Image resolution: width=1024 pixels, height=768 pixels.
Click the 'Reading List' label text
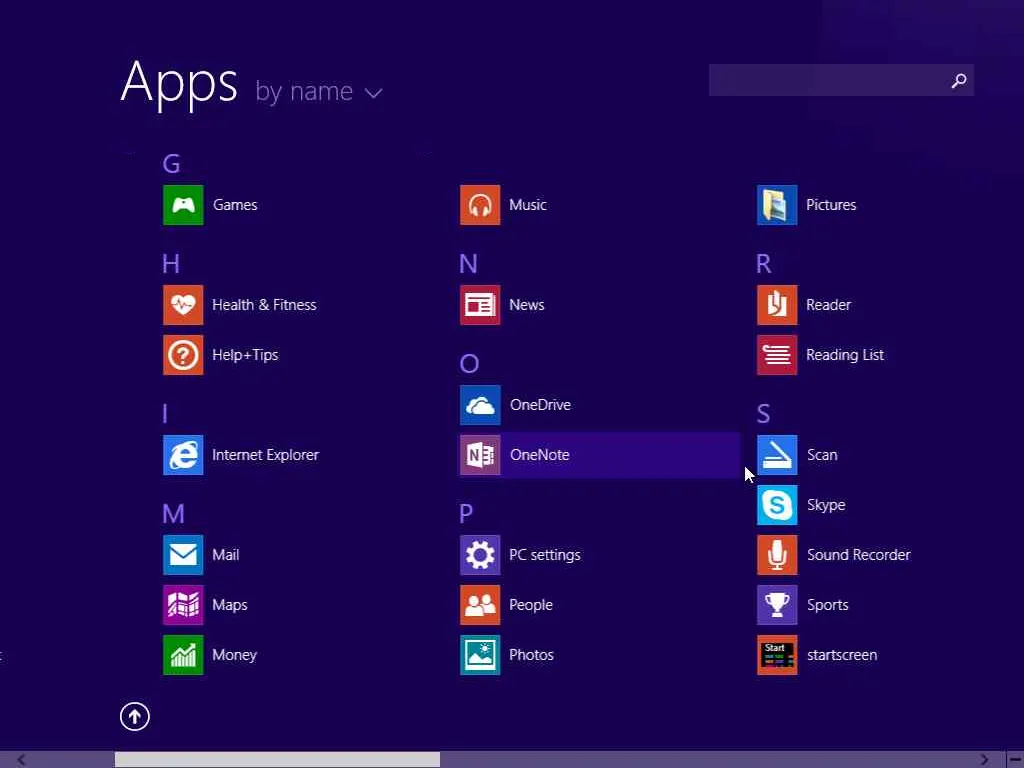(x=845, y=355)
